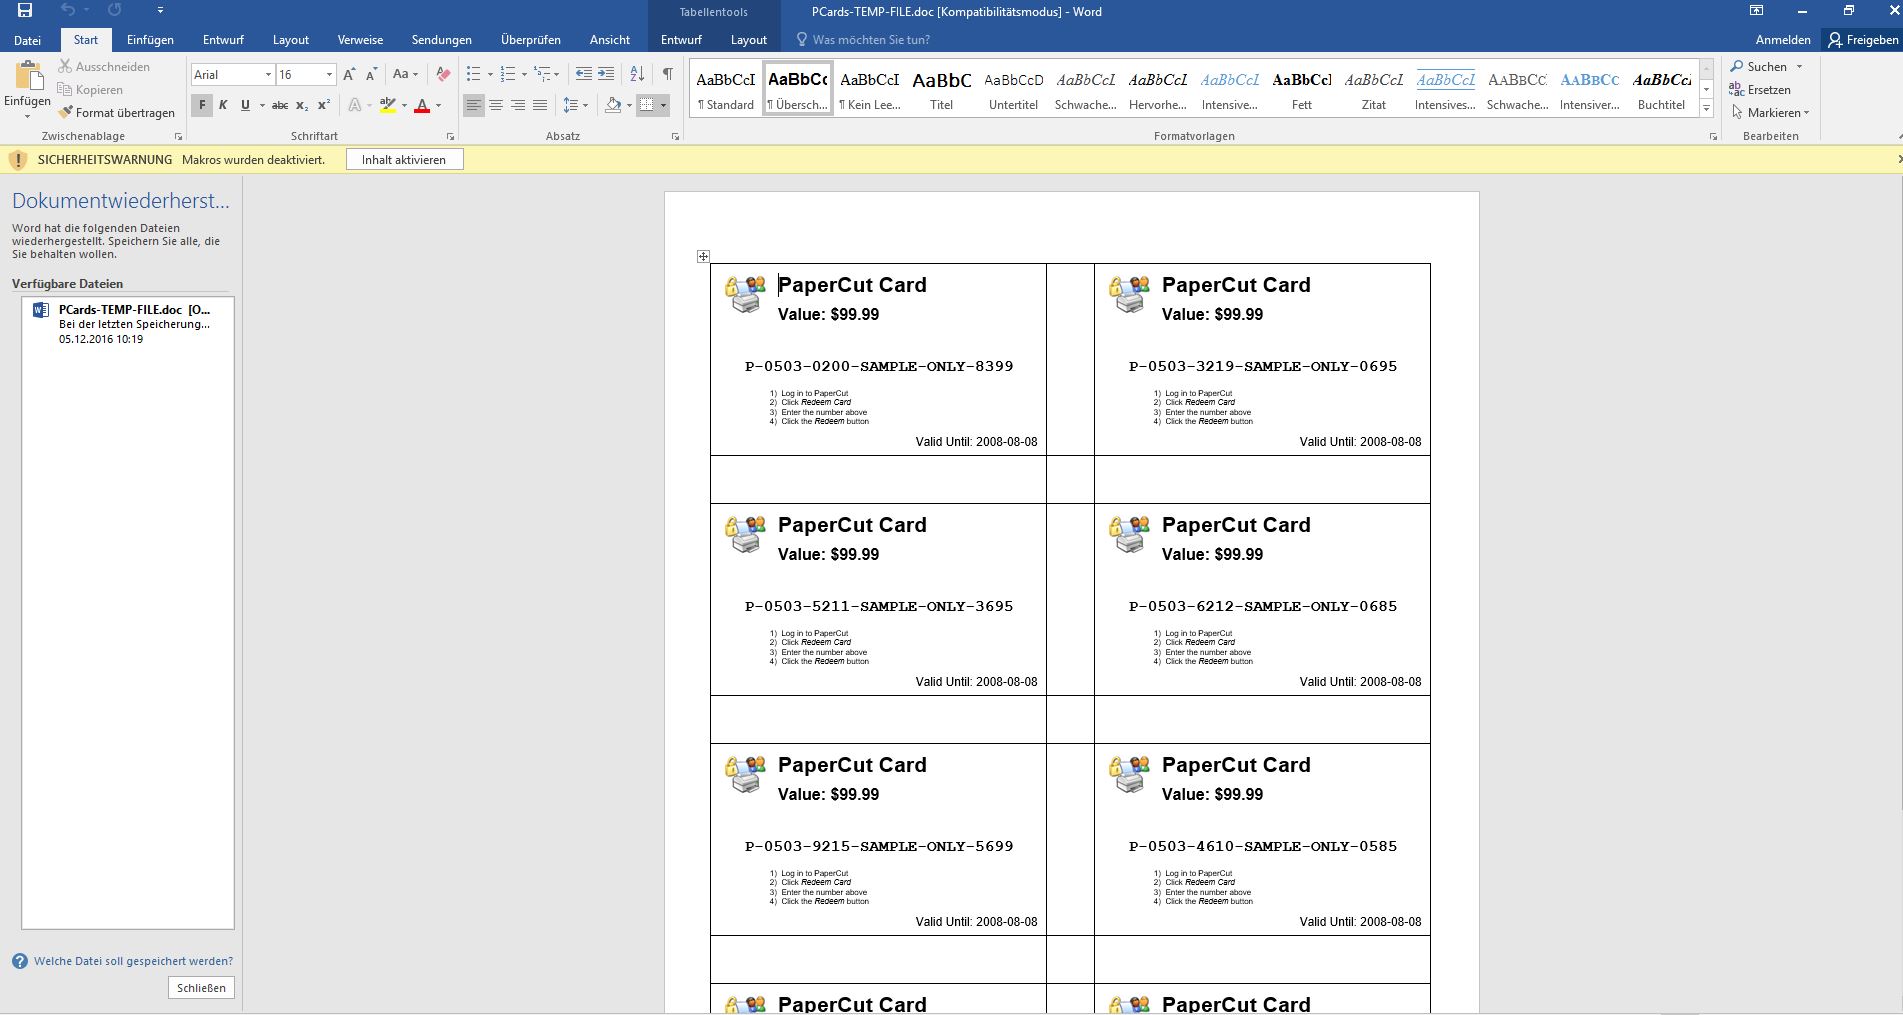1903x1015 pixels.
Task: Click the table move handle
Action: (x=703, y=257)
